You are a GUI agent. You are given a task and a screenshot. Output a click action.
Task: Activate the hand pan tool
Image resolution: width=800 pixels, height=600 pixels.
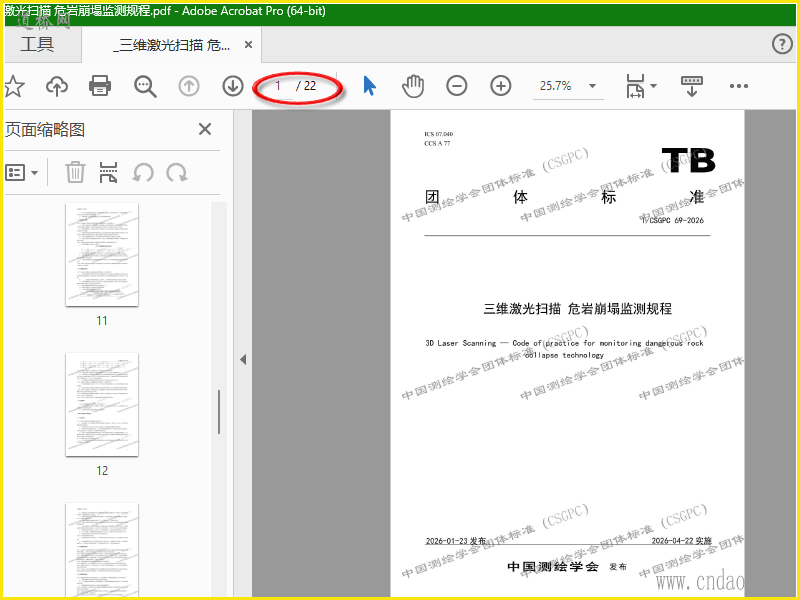(x=413, y=86)
